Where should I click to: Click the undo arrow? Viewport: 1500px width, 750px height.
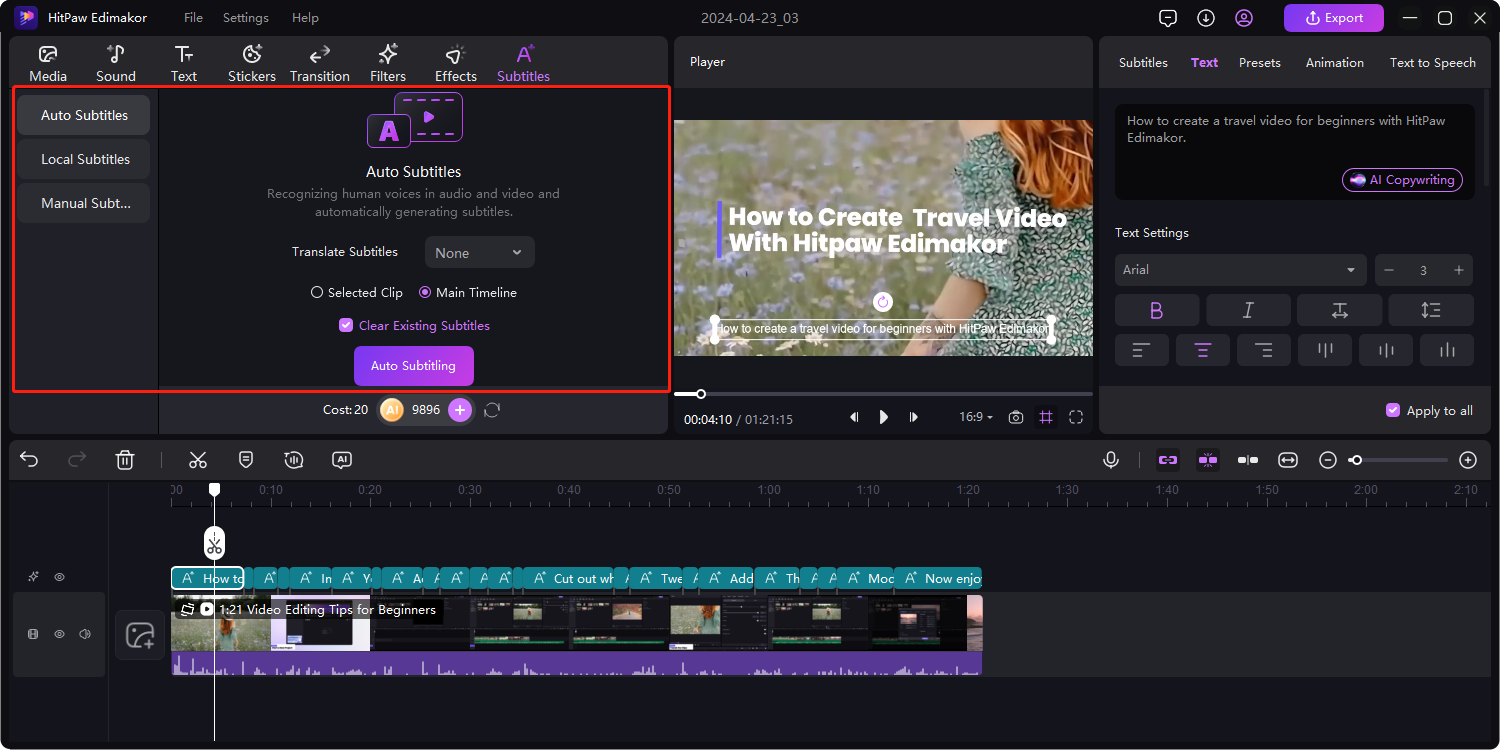pos(29,460)
